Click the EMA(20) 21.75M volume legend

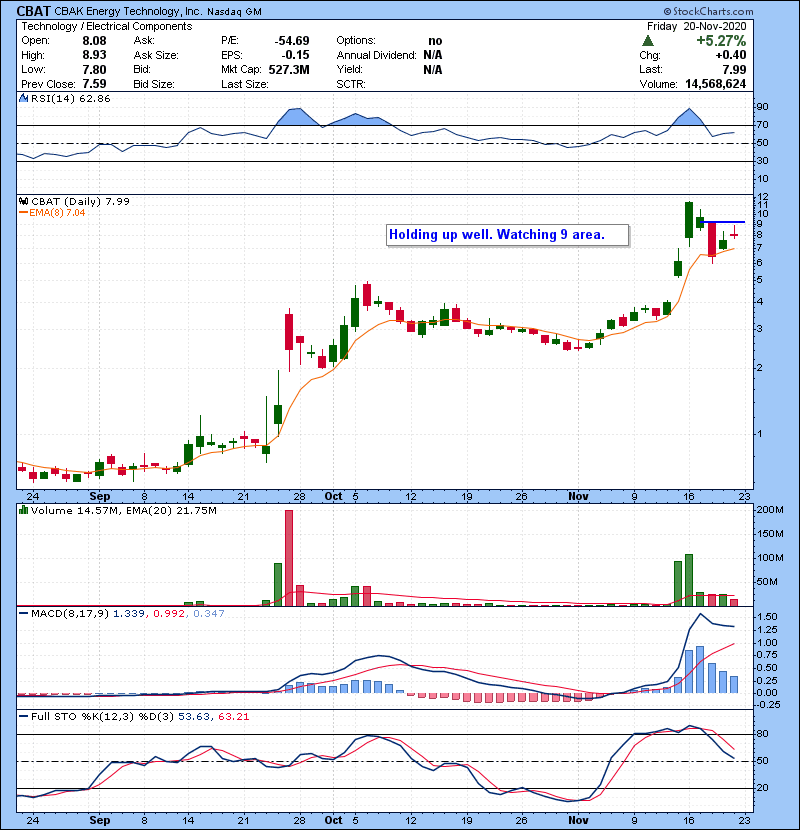tap(171, 510)
